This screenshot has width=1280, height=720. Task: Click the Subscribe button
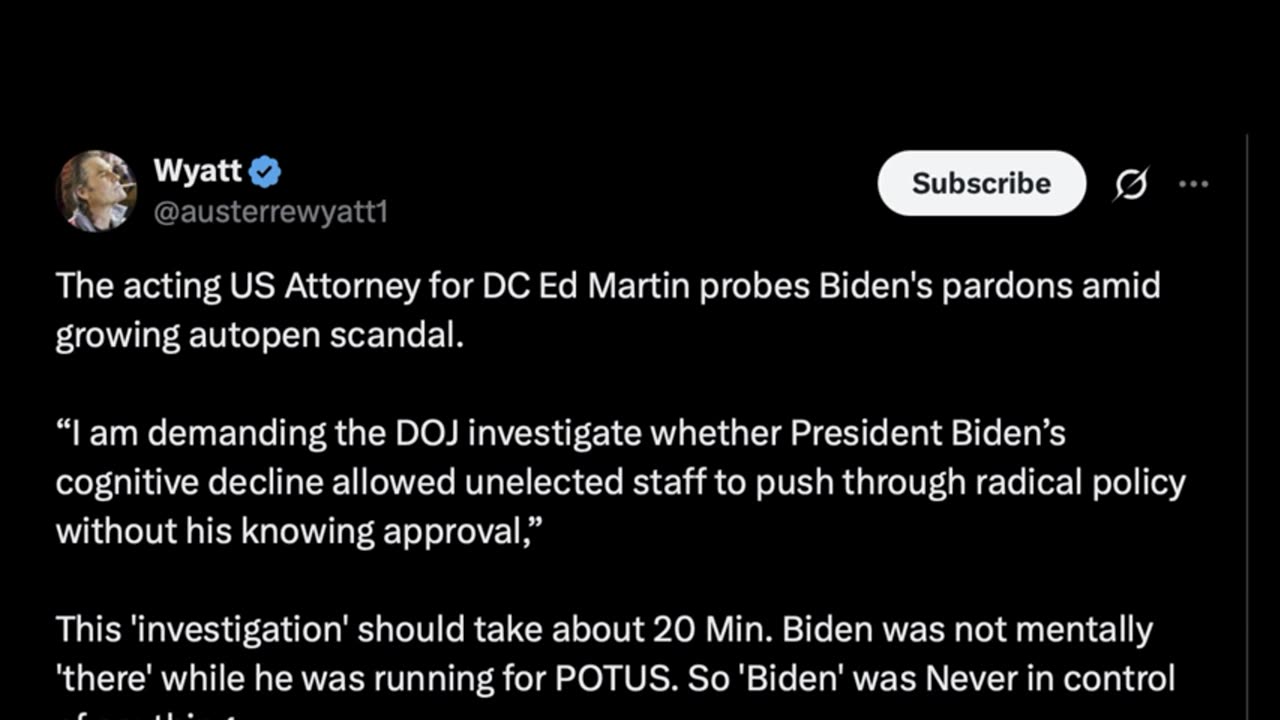pos(982,183)
